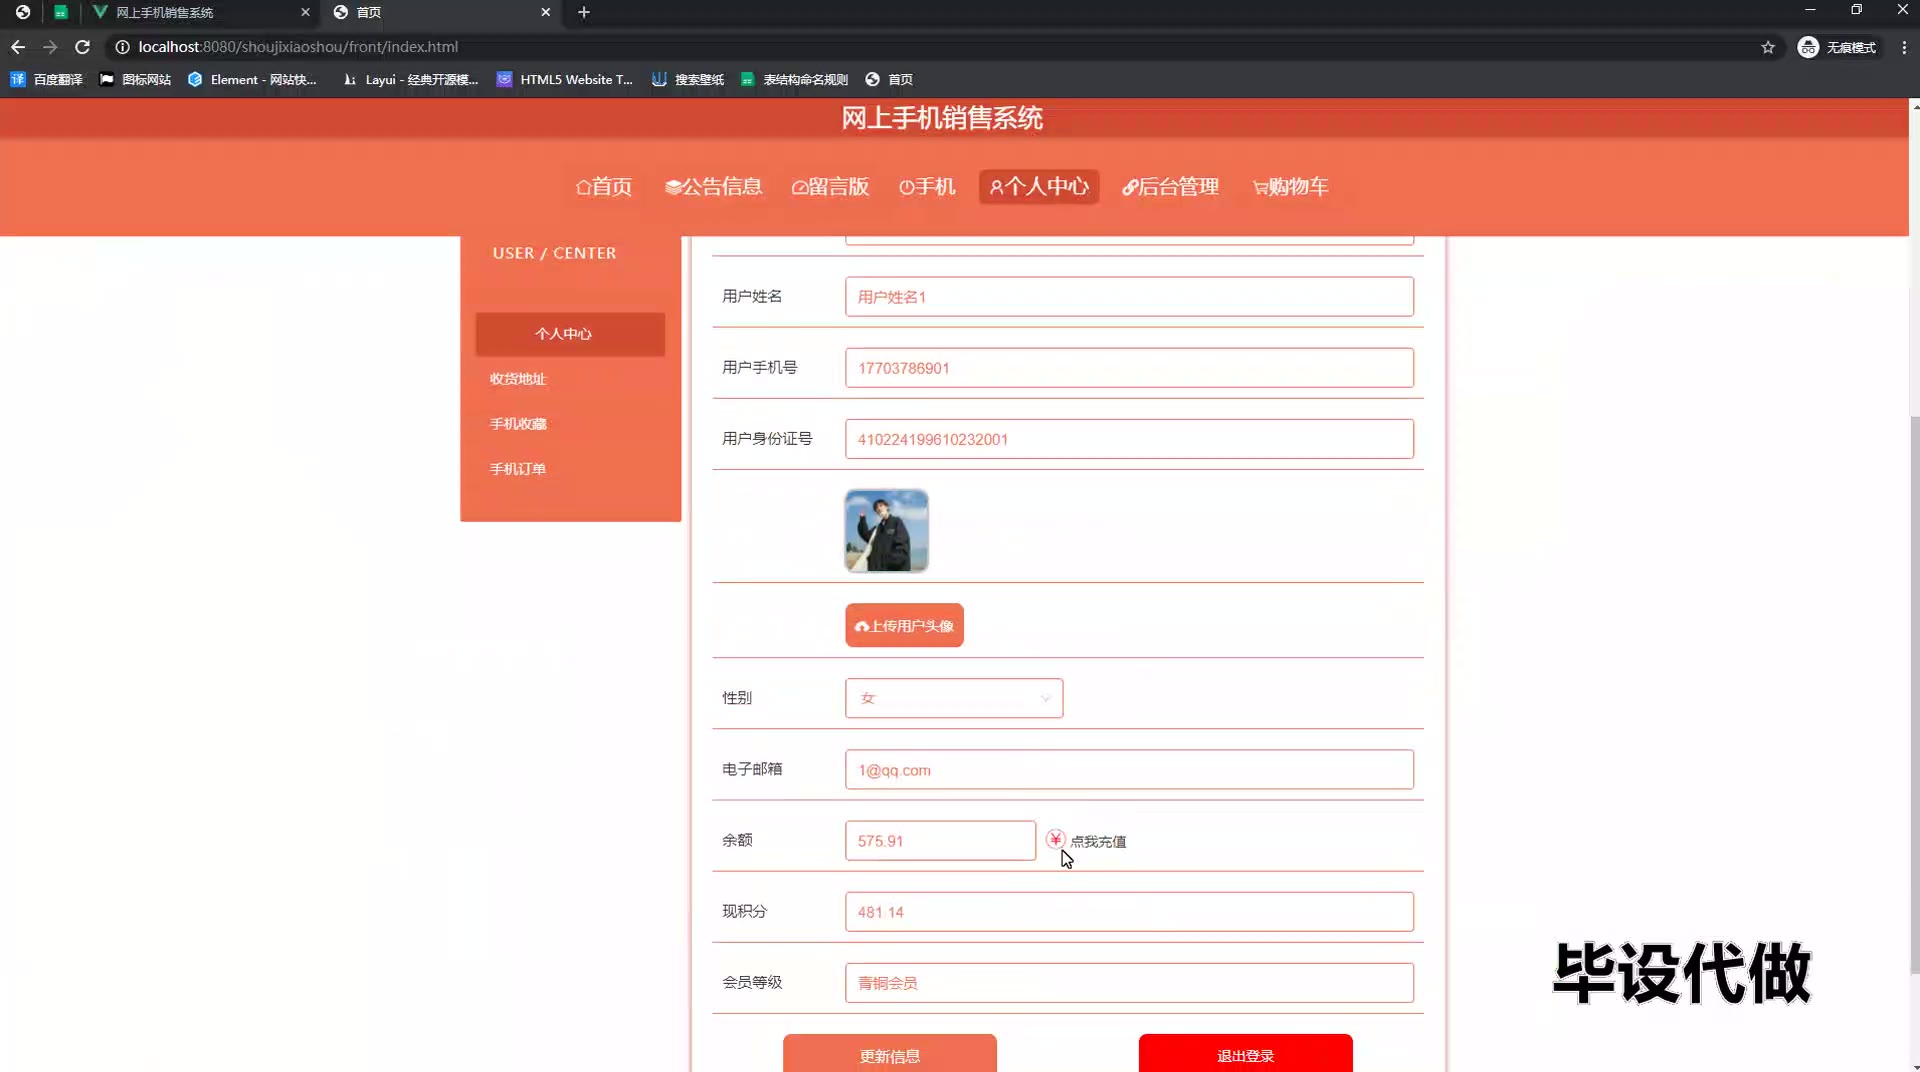Open 收货地址 in sidebar
The height and width of the screenshot is (1072, 1920).
point(518,379)
